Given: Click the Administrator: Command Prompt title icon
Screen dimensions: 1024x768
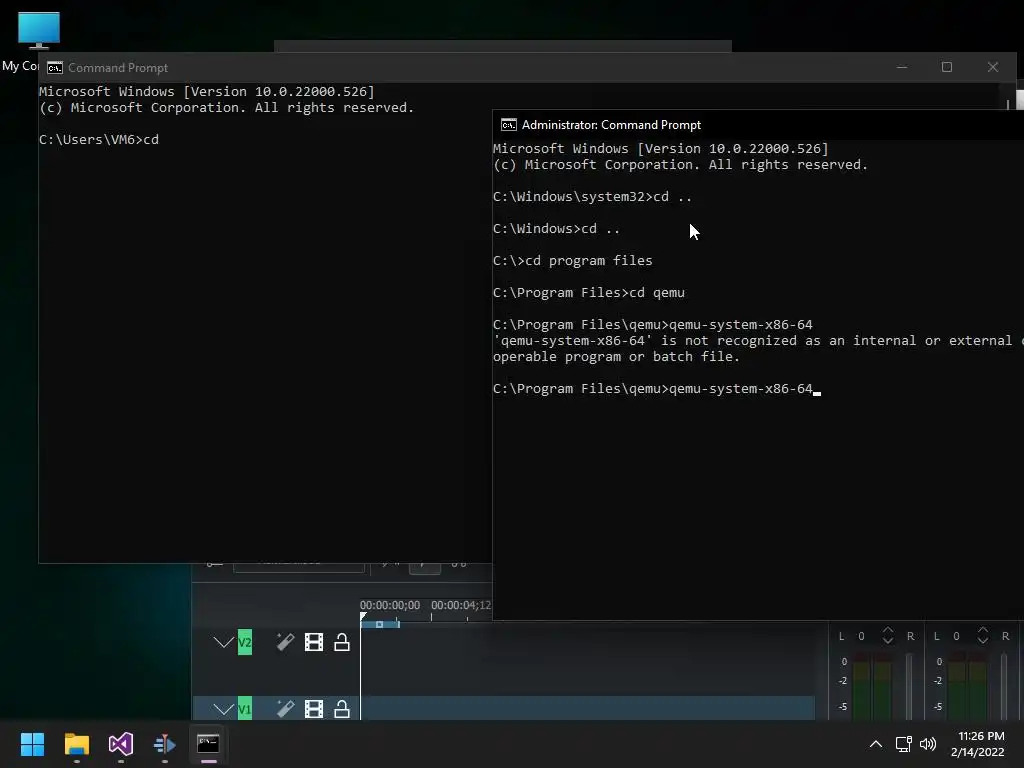Looking at the screenshot, I should pyautogui.click(x=509, y=125).
